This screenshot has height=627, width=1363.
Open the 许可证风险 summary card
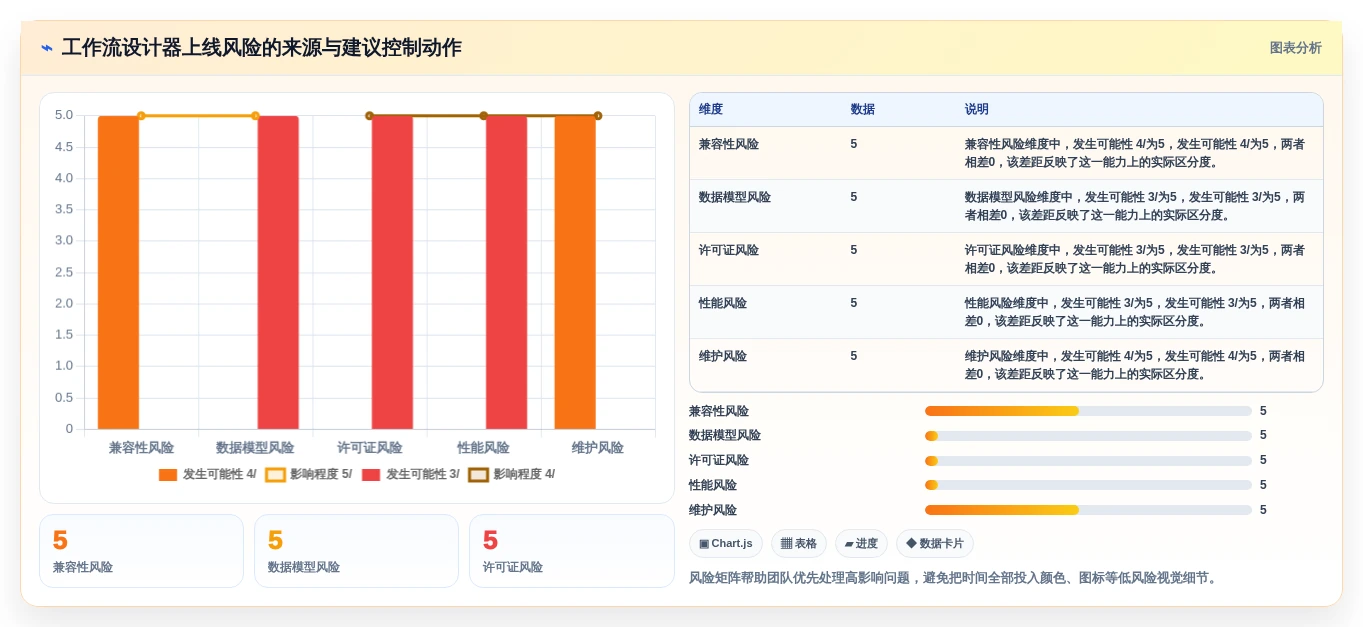(x=572, y=551)
